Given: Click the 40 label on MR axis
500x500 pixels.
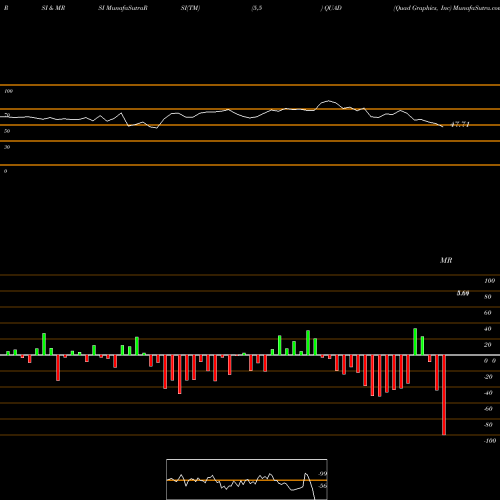Looking at the screenshot, I should 488,329.
